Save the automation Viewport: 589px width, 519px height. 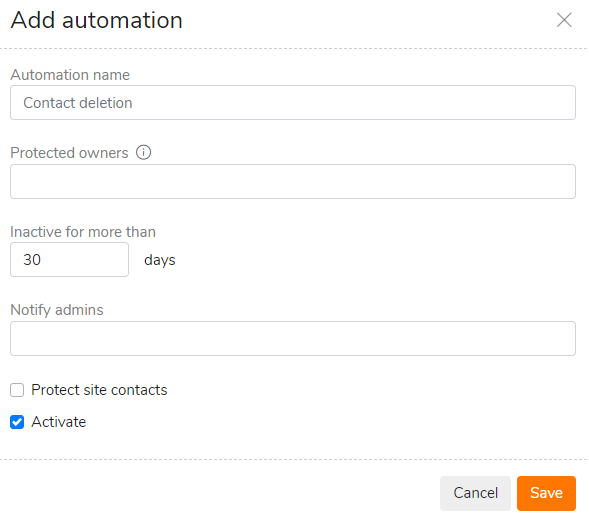click(x=546, y=493)
